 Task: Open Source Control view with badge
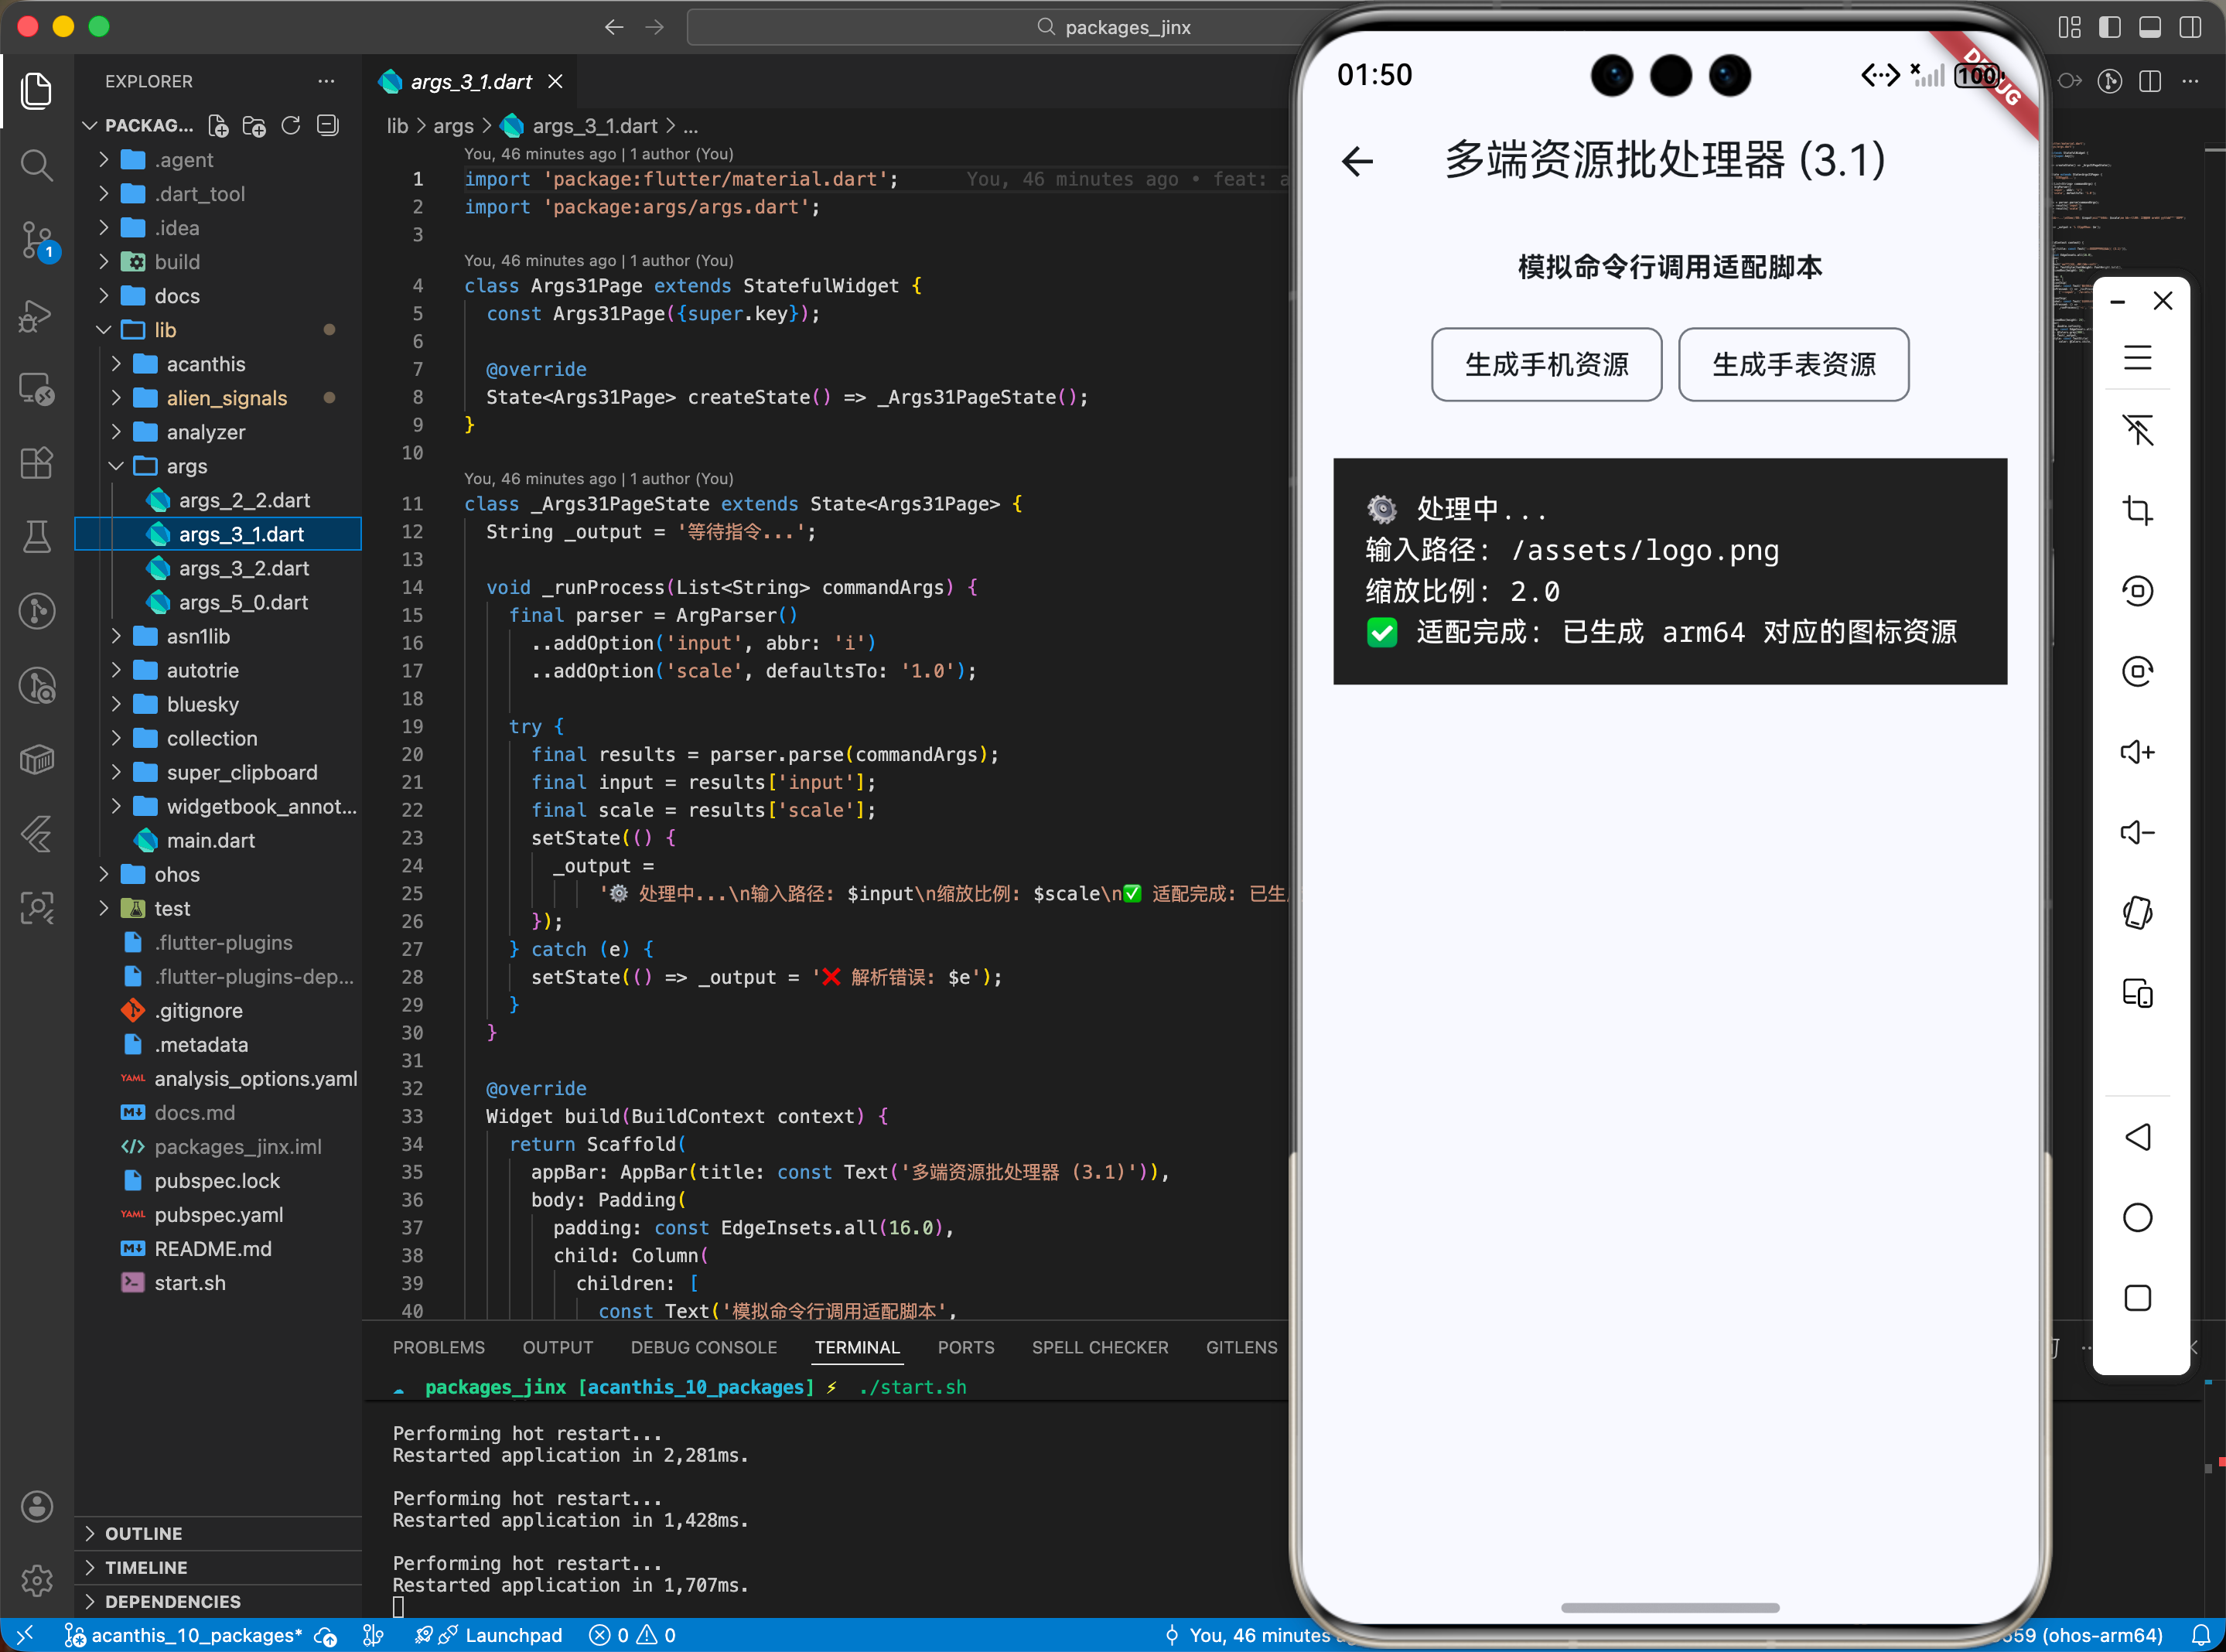click(37, 240)
